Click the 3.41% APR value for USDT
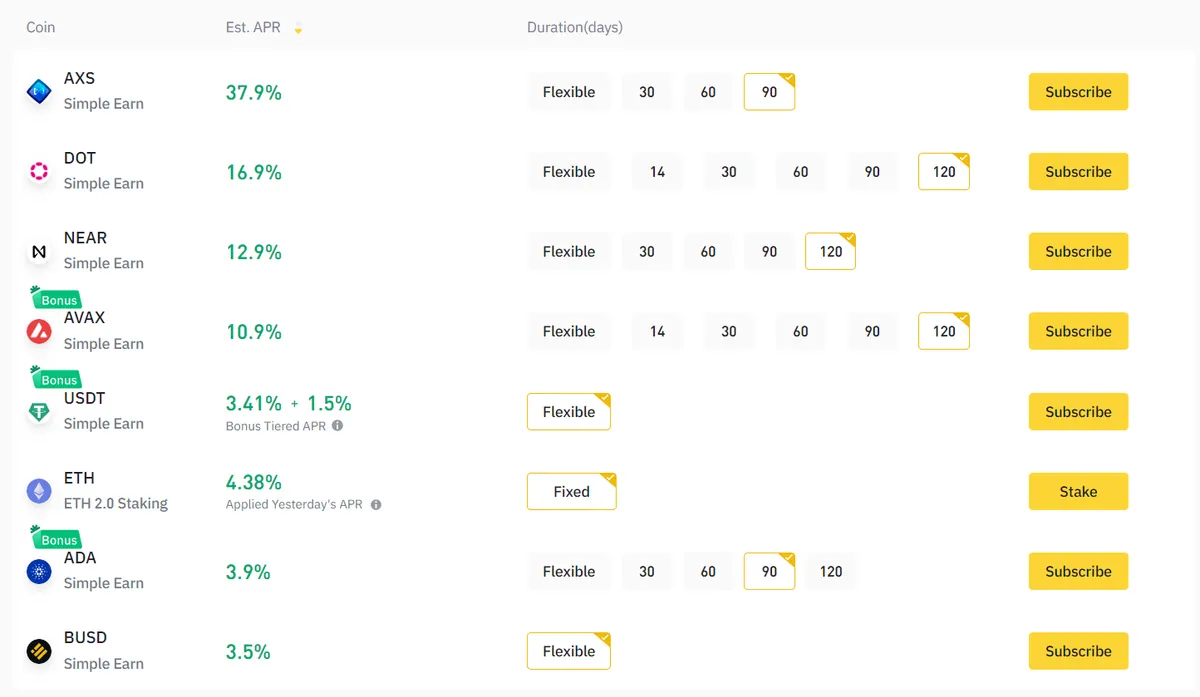1200x697 pixels. coord(254,403)
